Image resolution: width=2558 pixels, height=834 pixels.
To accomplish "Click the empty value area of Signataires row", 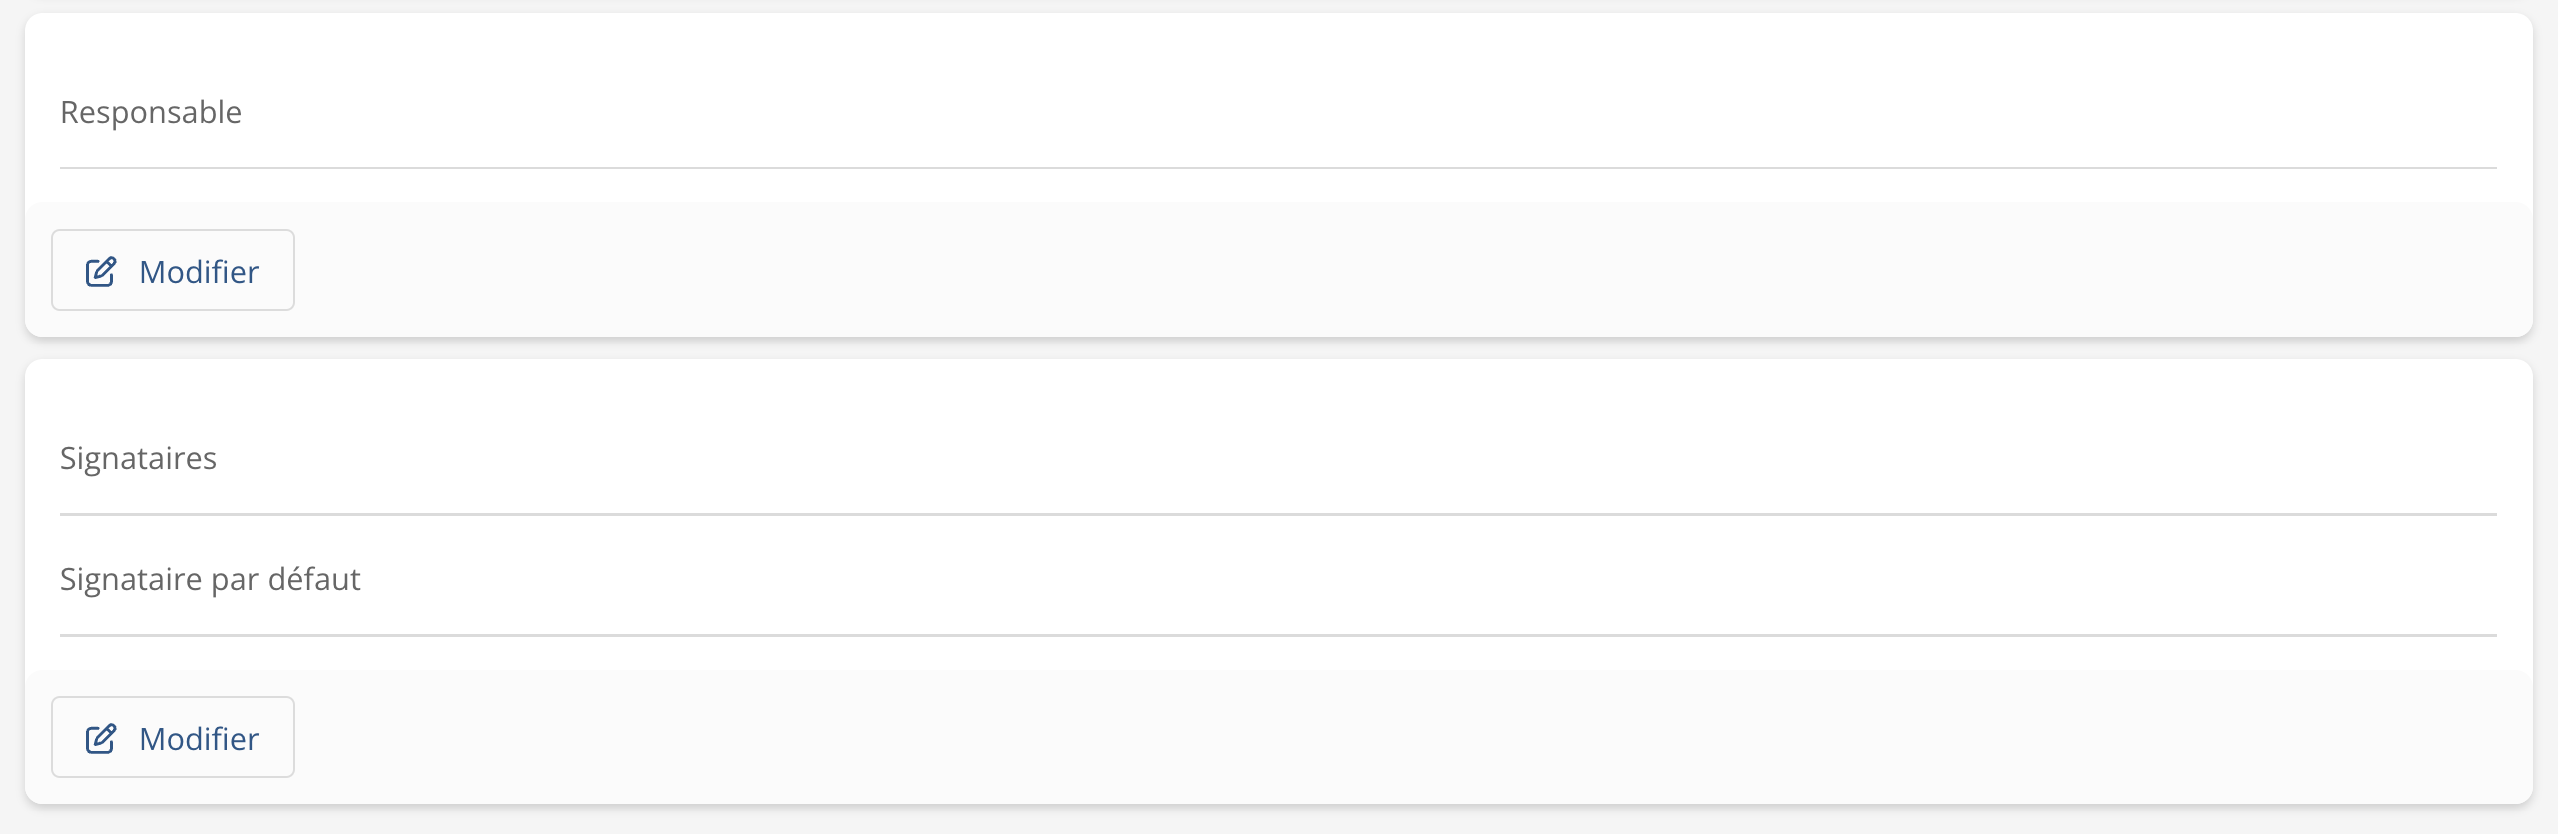I will click(x=1400, y=458).
